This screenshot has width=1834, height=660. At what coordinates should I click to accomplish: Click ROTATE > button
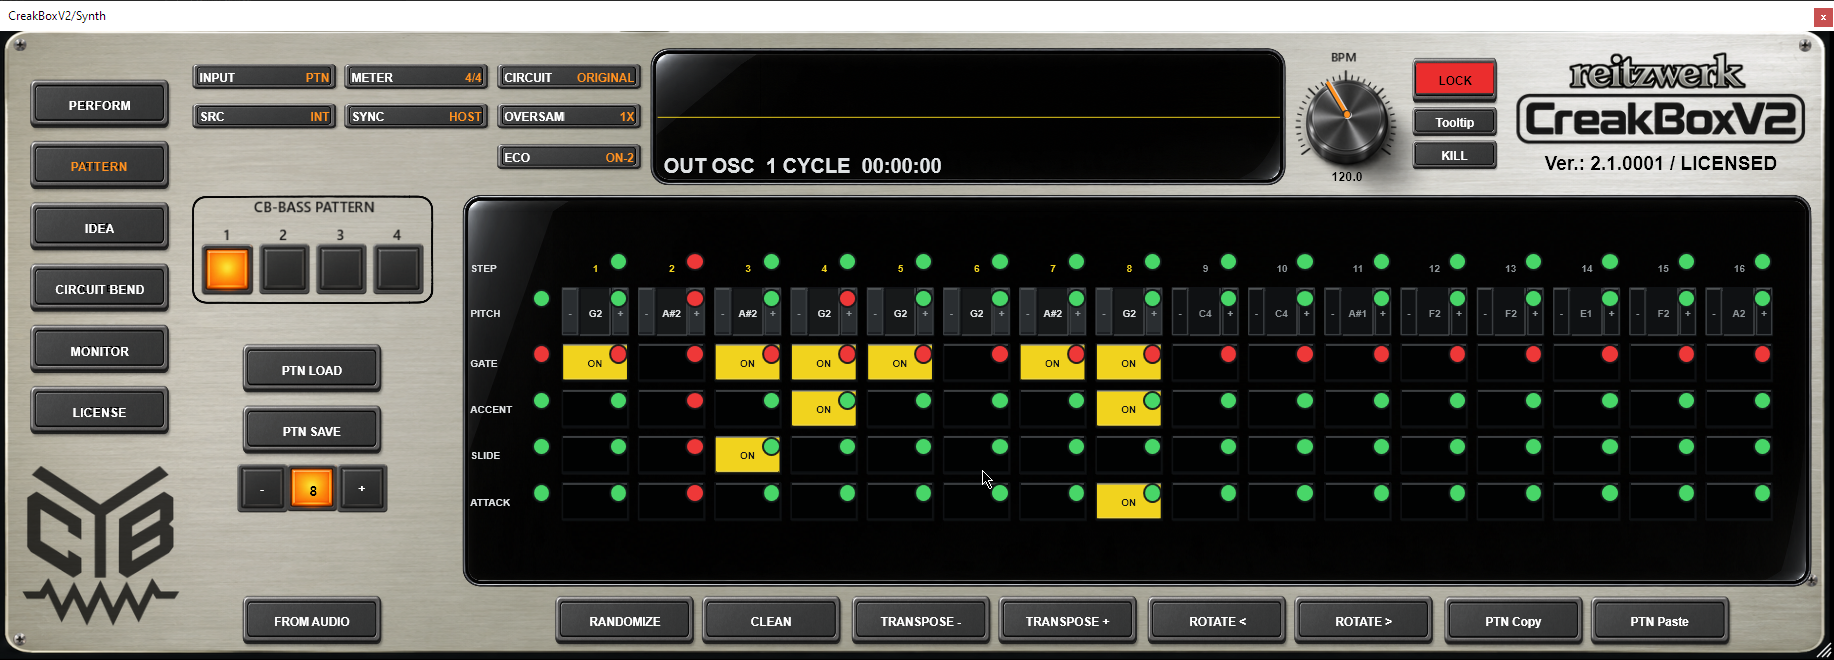(x=1363, y=621)
